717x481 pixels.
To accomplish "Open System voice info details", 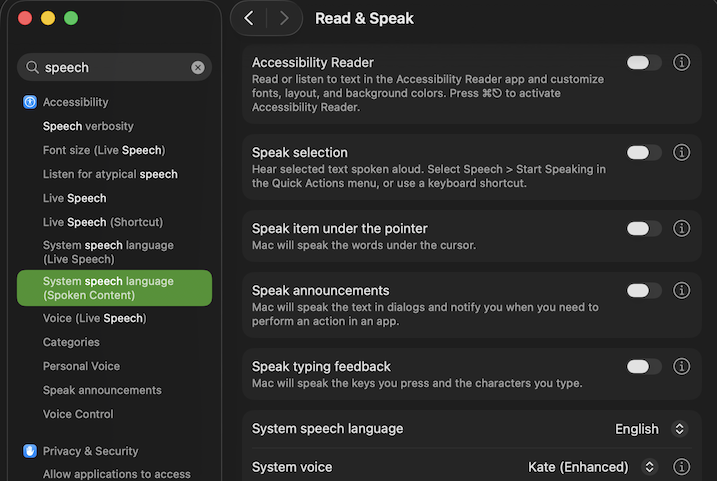I will (682, 467).
